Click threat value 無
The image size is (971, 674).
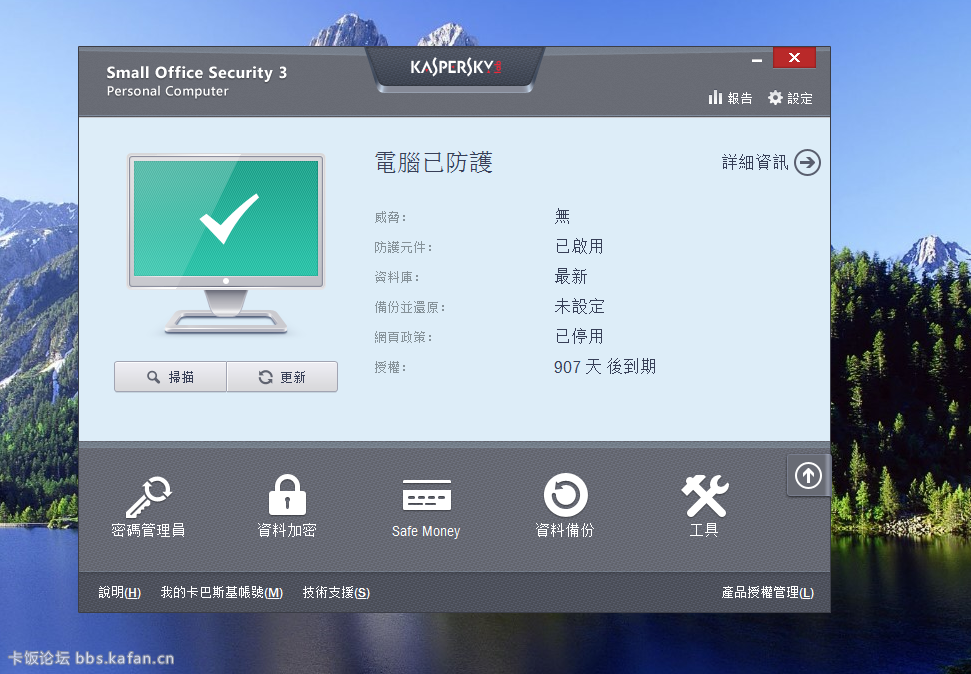click(562, 216)
